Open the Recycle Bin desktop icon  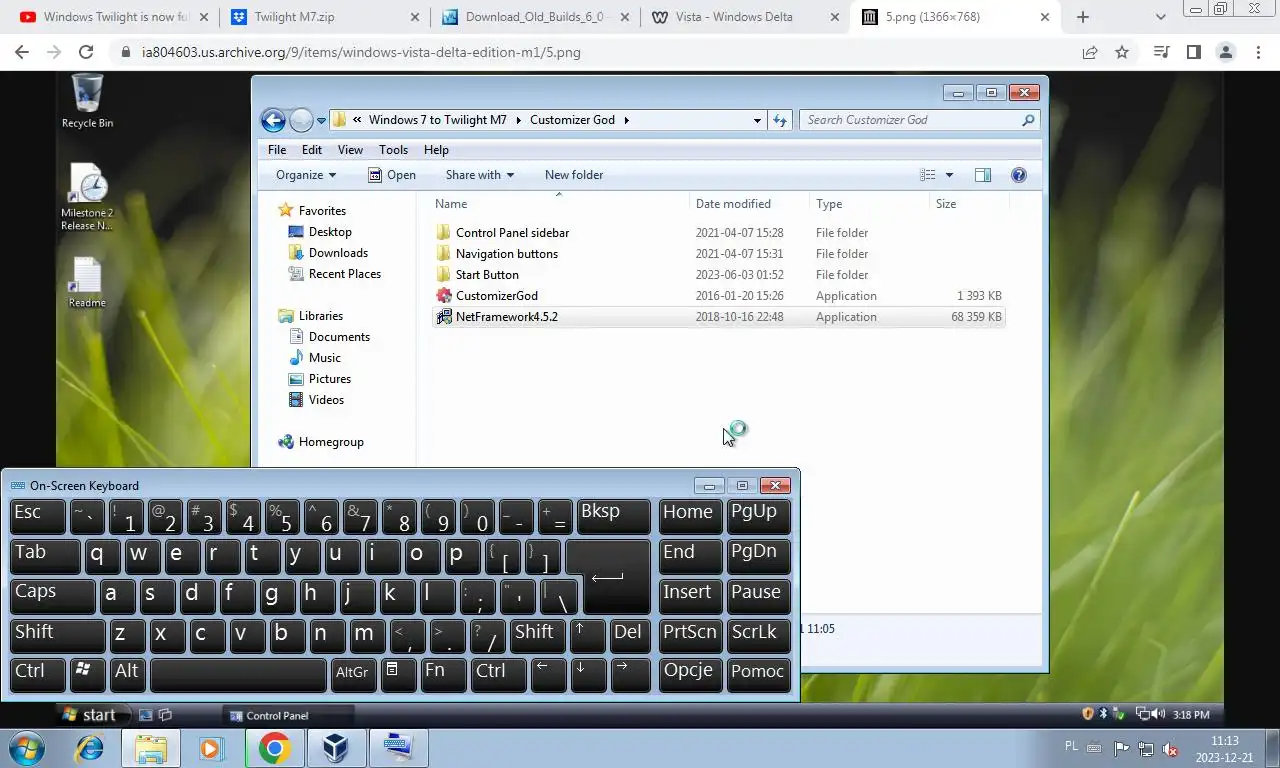87,101
